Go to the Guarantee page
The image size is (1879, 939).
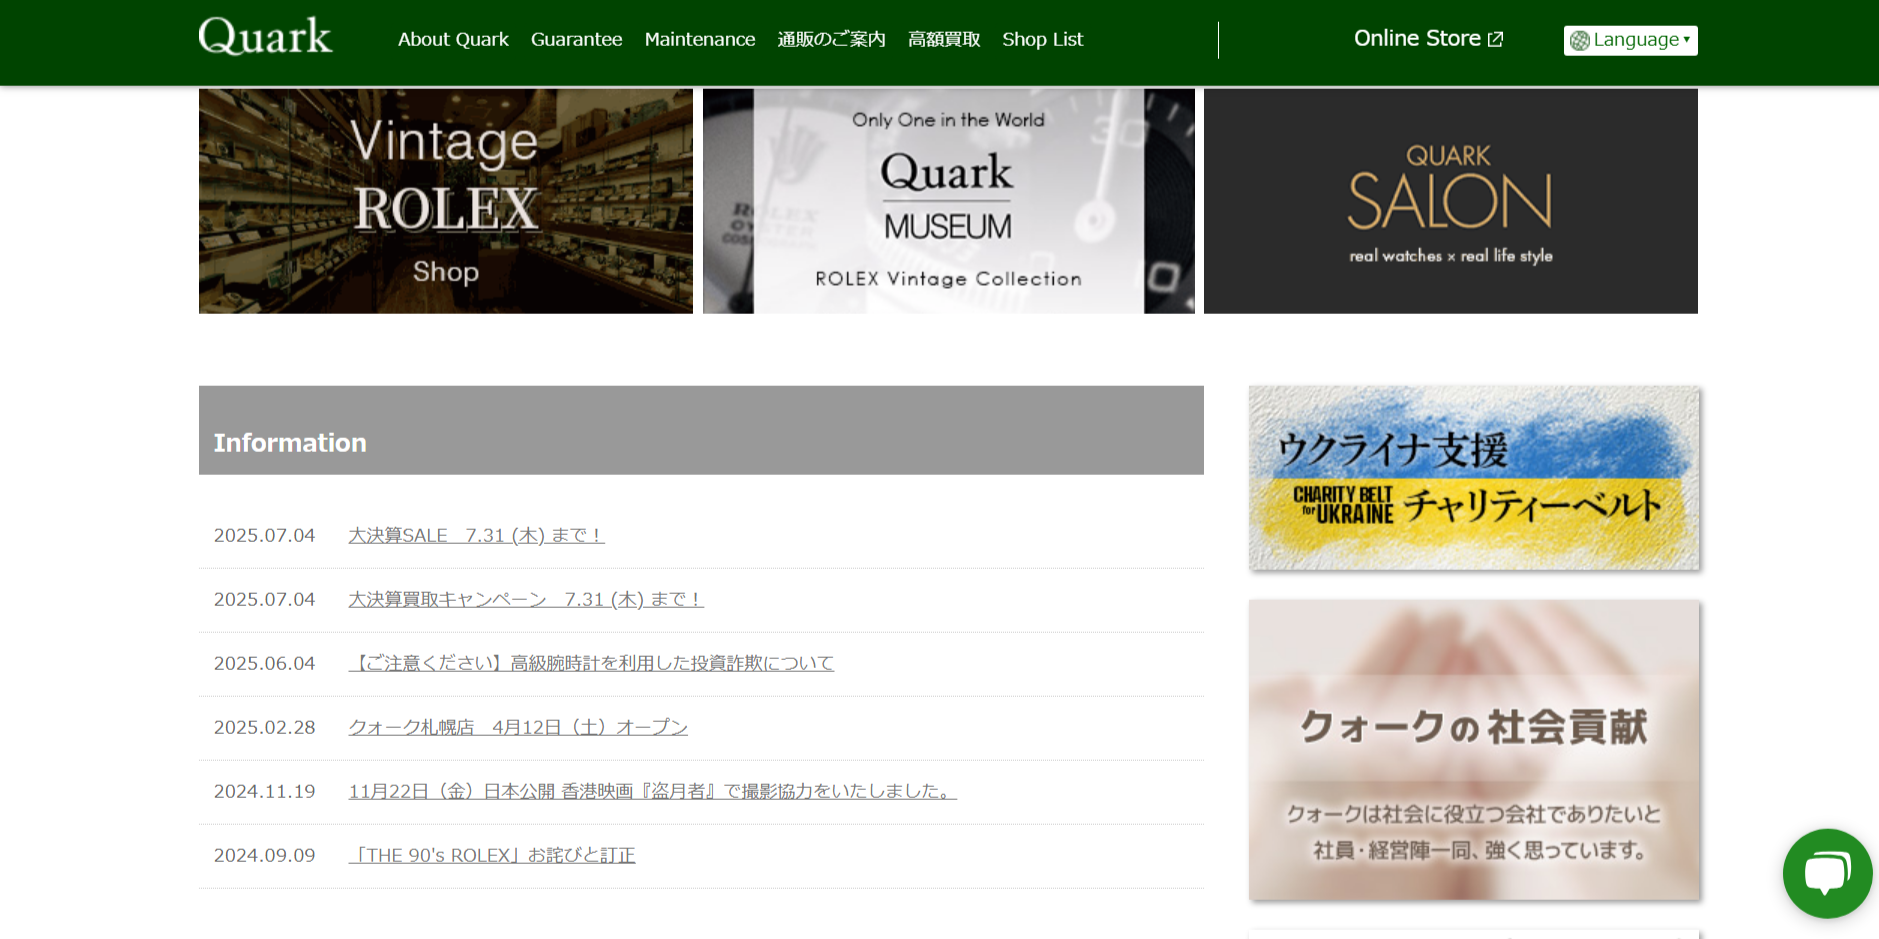click(x=576, y=39)
